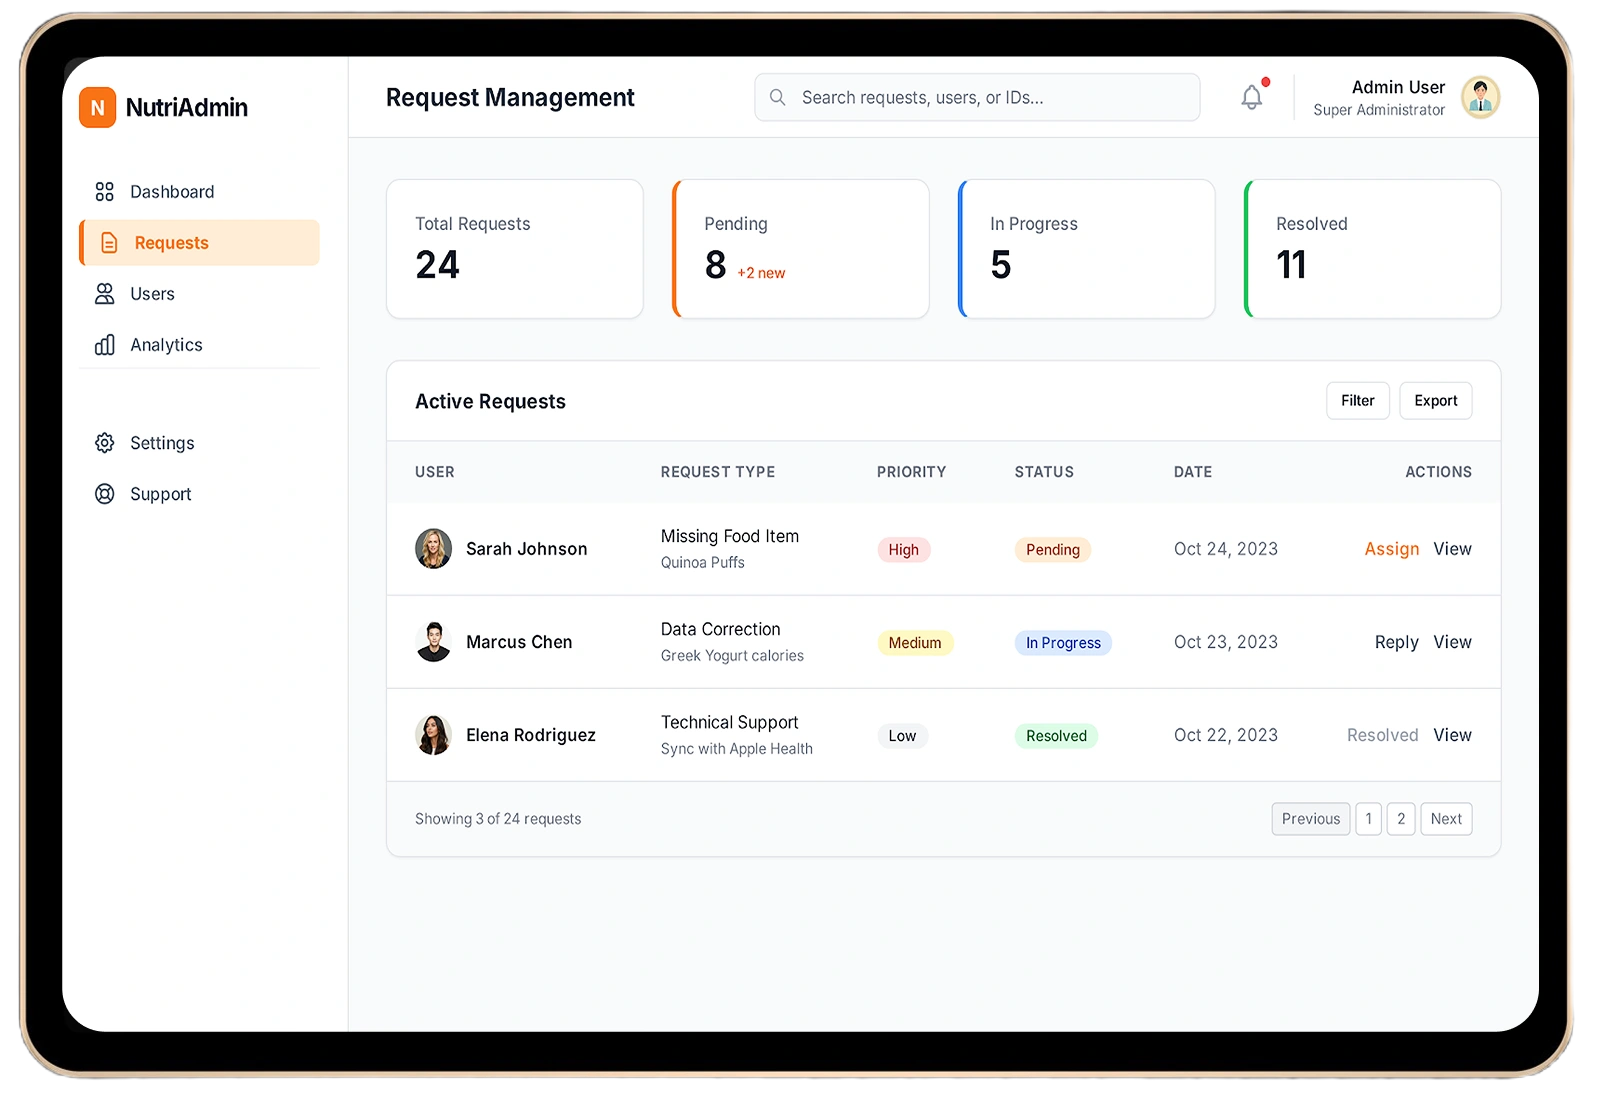Viewport: 1602px width, 1115px height.
Task: Click the Support lifebuoy icon
Action: point(105,494)
